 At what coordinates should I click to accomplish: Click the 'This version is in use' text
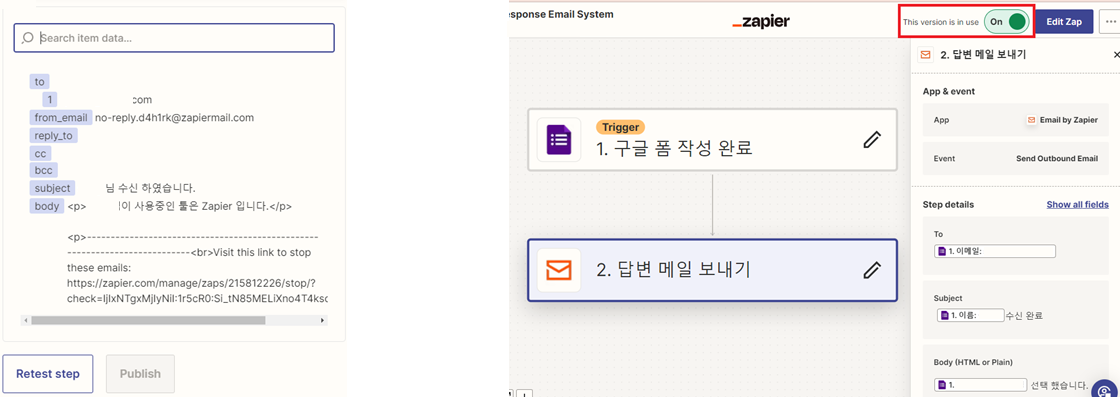point(941,22)
